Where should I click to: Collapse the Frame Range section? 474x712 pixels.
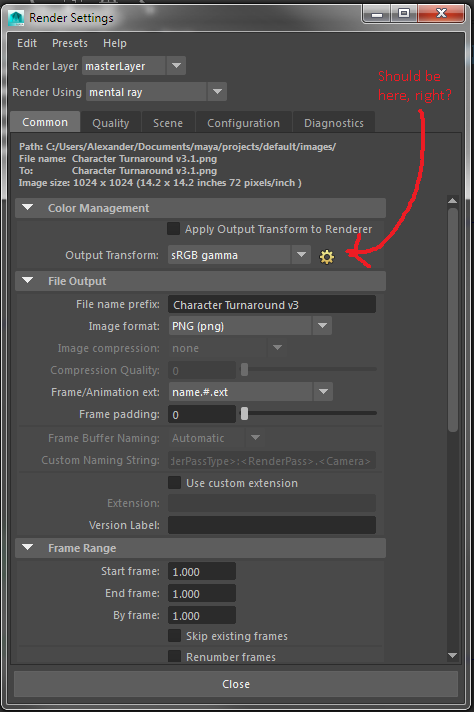28,548
